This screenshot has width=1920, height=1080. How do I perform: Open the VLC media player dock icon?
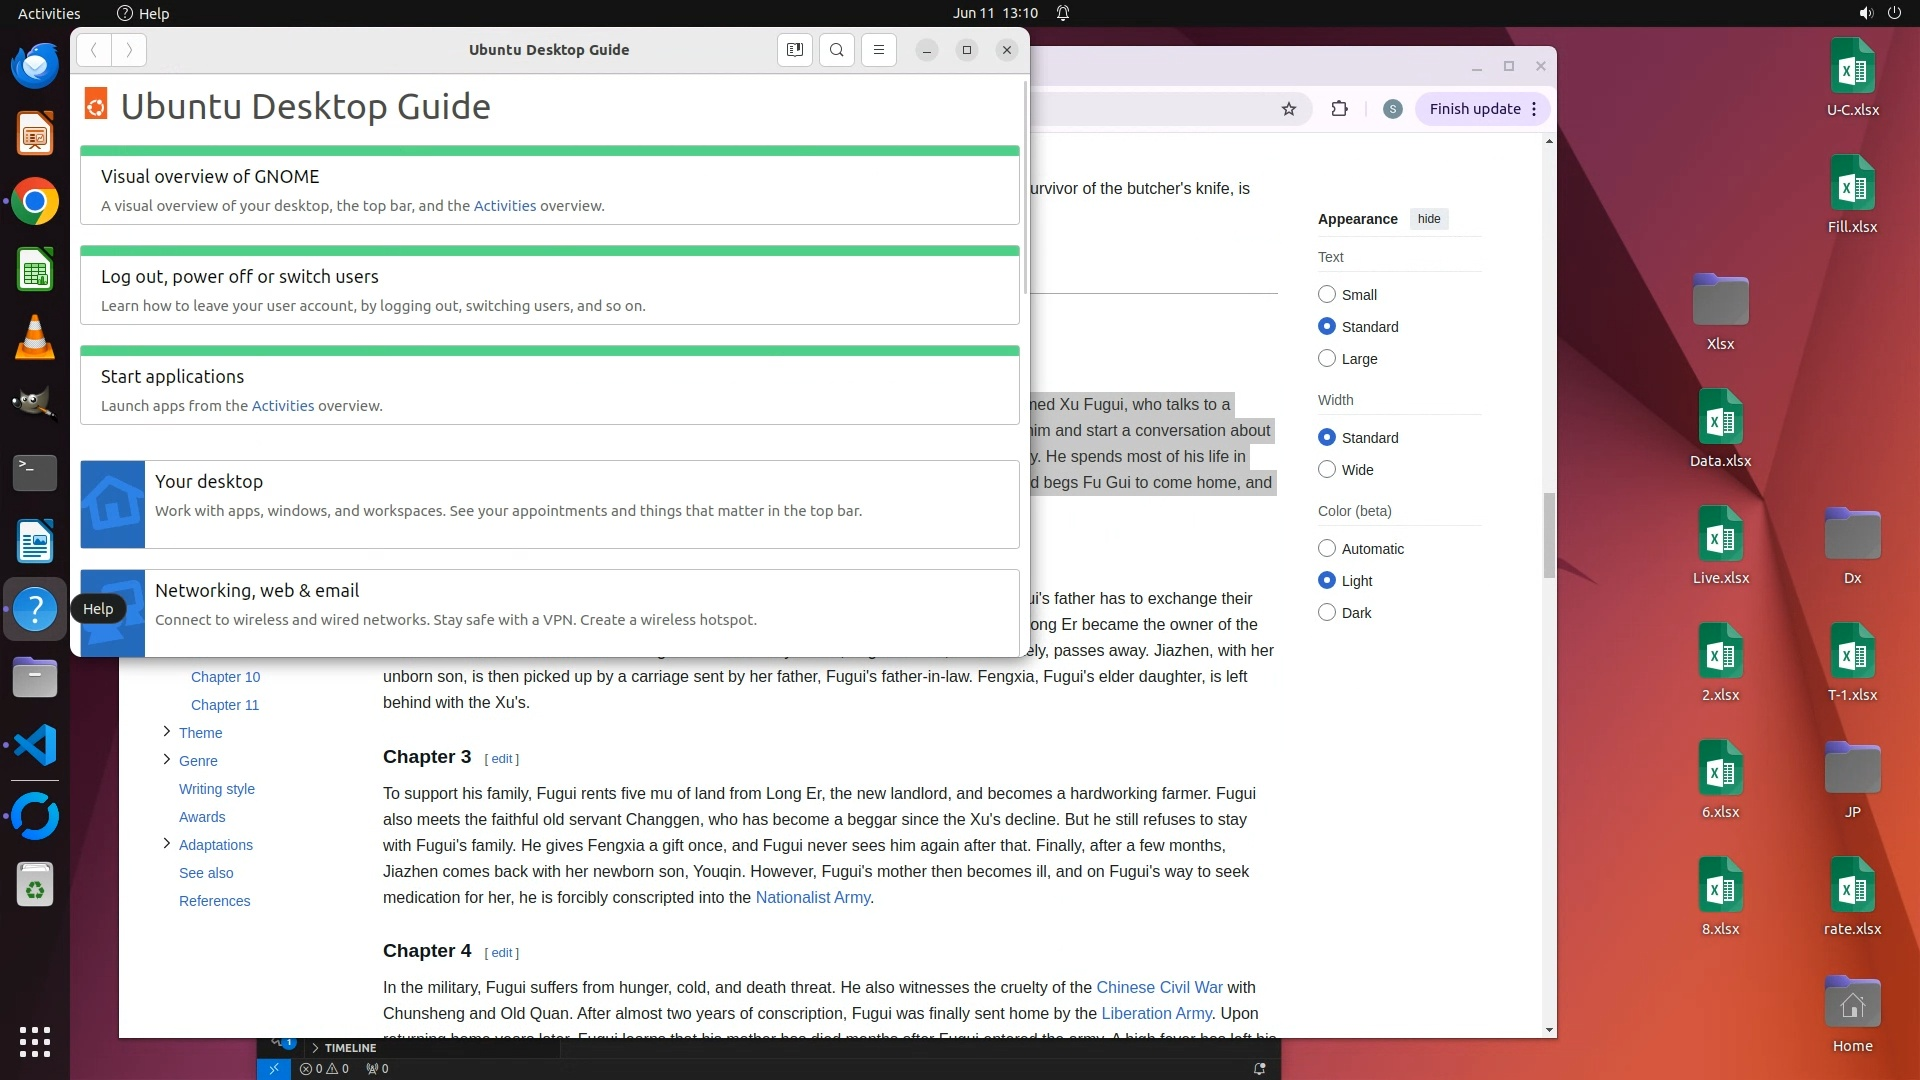coord(35,338)
